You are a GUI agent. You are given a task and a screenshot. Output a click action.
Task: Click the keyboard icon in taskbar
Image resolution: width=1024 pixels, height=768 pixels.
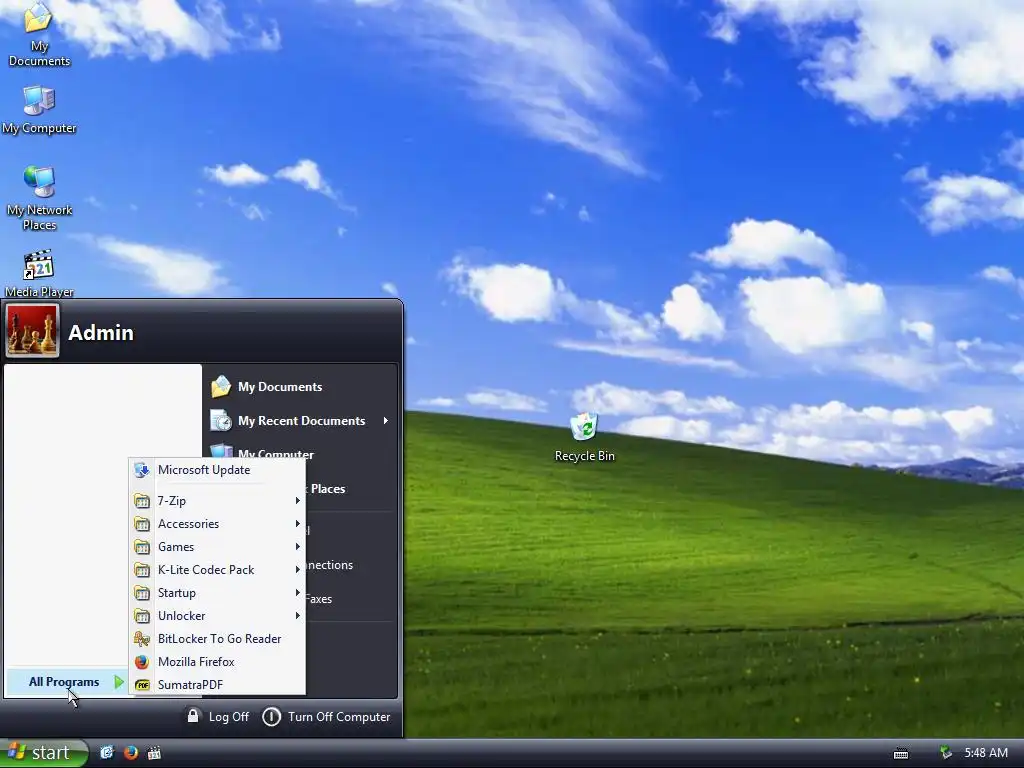pyautogui.click(x=901, y=754)
